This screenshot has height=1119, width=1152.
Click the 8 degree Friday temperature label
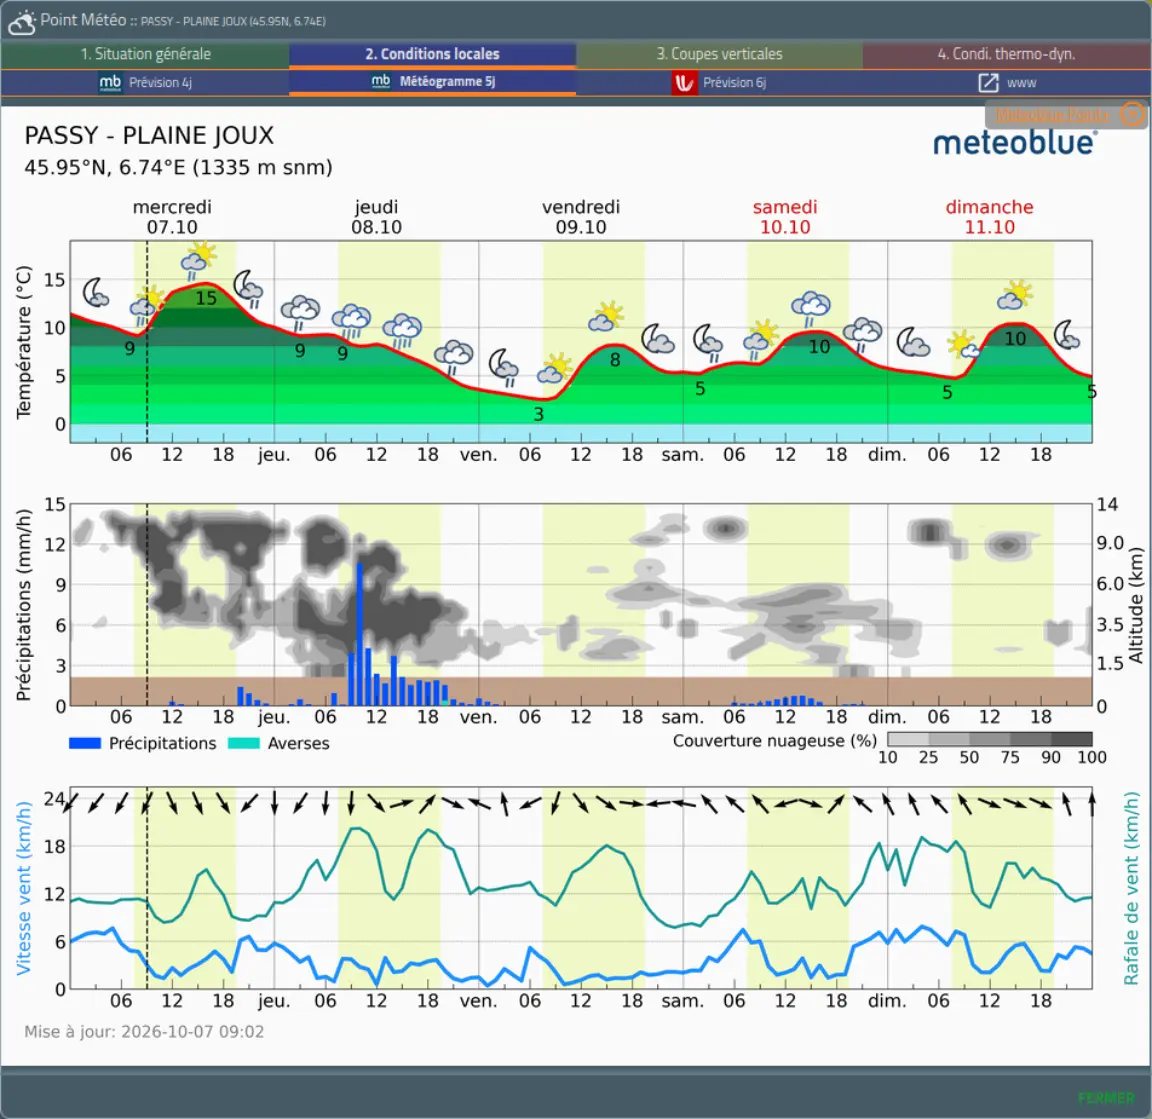[615, 360]
